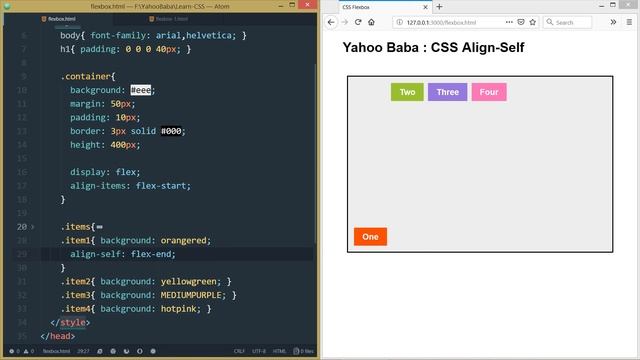640x360 pixels.
Task: Reload the flexbox page
Action: pos(358,22)
